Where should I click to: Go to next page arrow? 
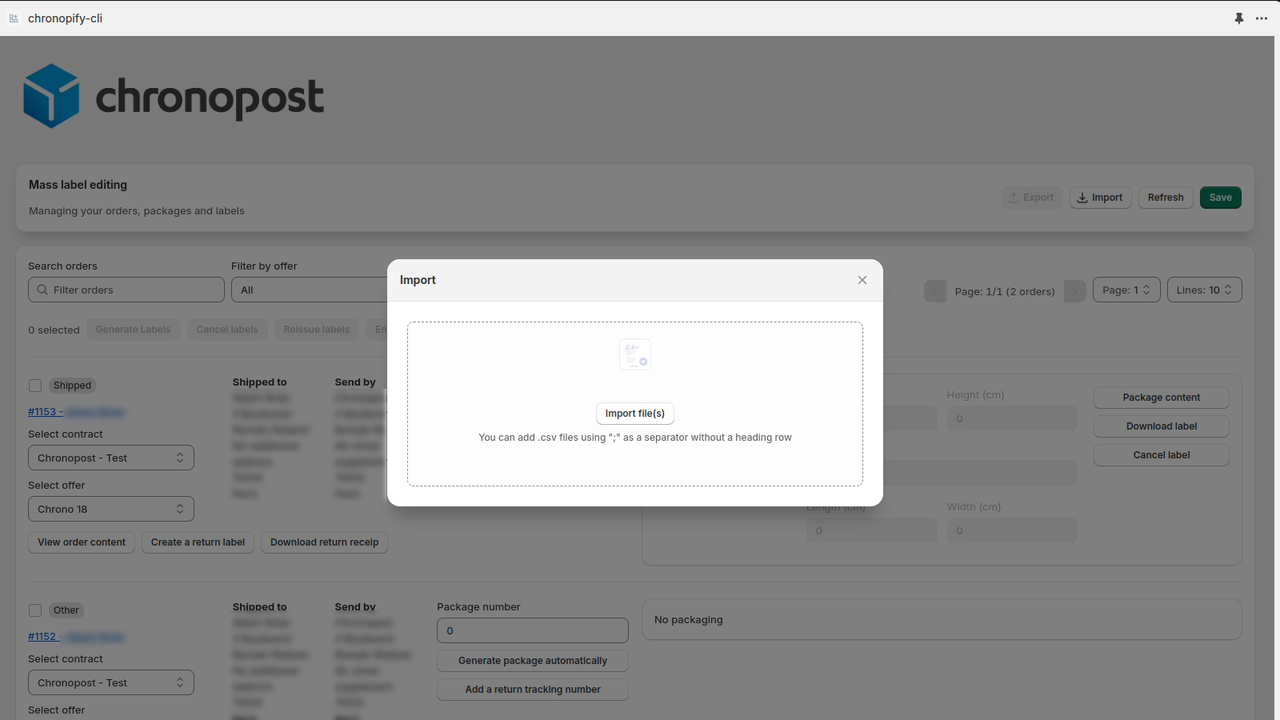pyautogui.click(x=1075, y=291)
